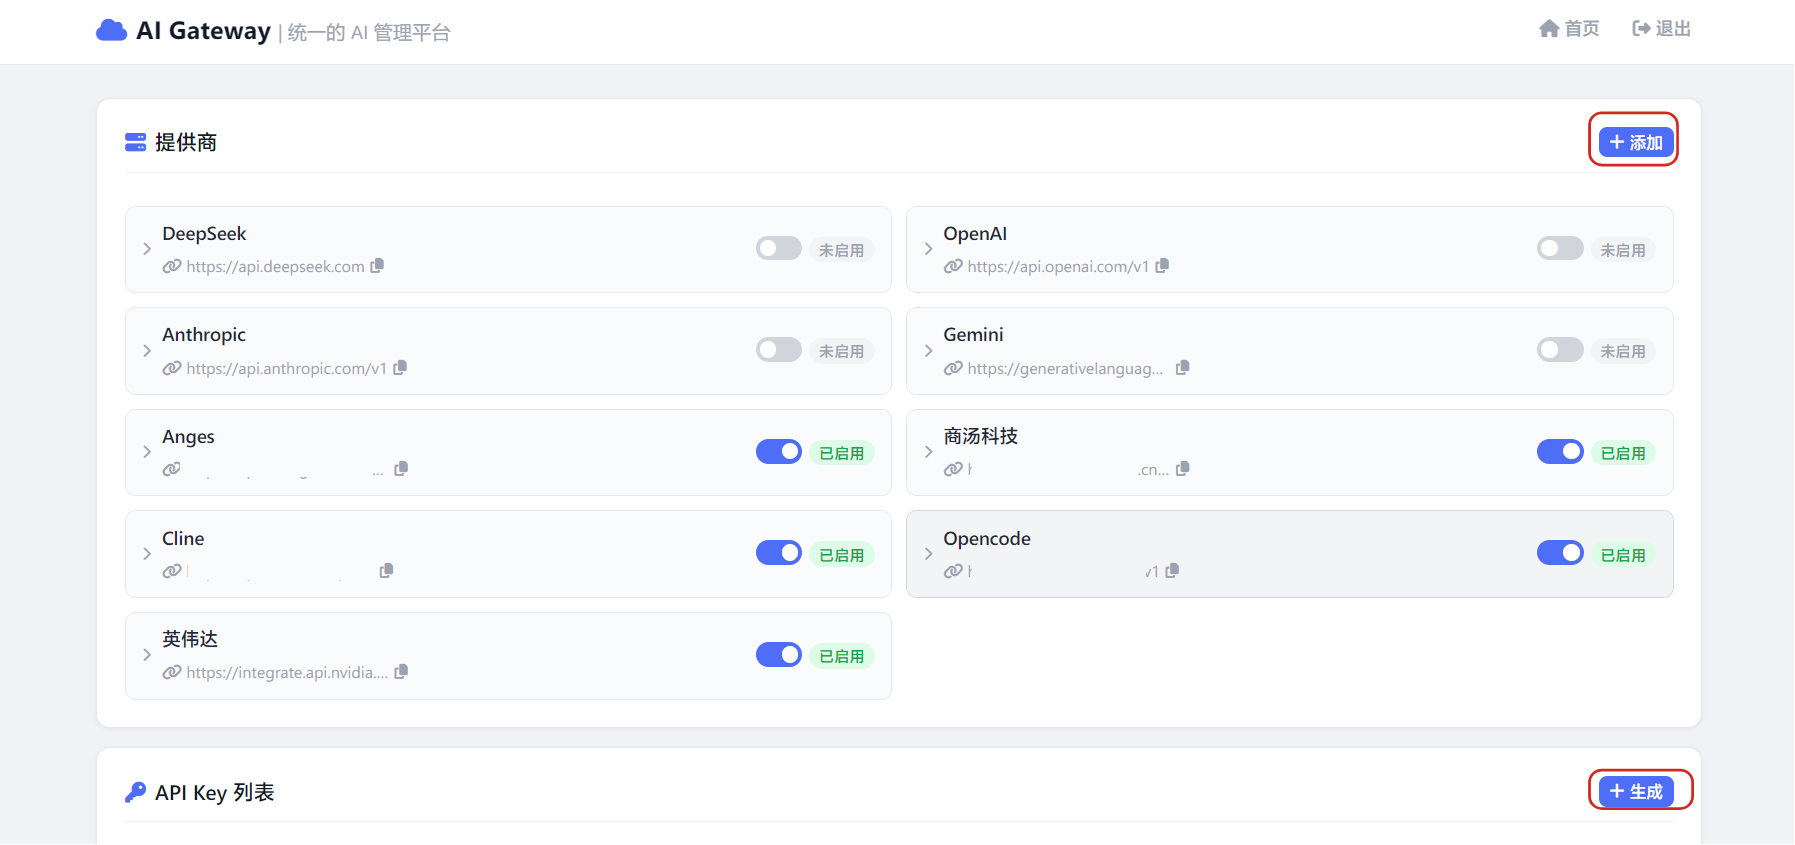Enable the DeepSeek provider switch
Viewport: 1795px width, 845px height.
point(779,248)
